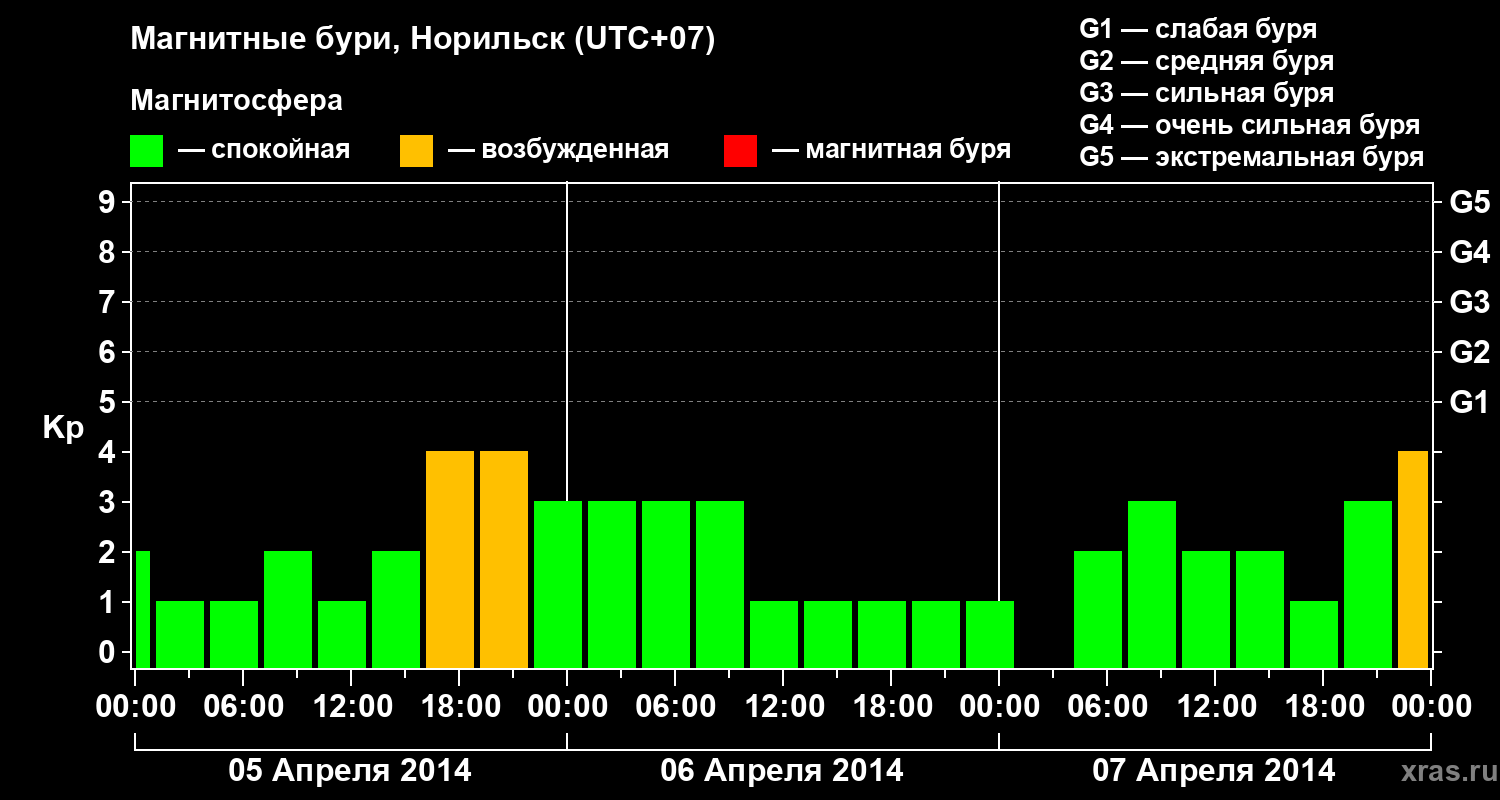Click the Kp 2 bar above 12:00 on 07 April

(x=1206, y=610)
